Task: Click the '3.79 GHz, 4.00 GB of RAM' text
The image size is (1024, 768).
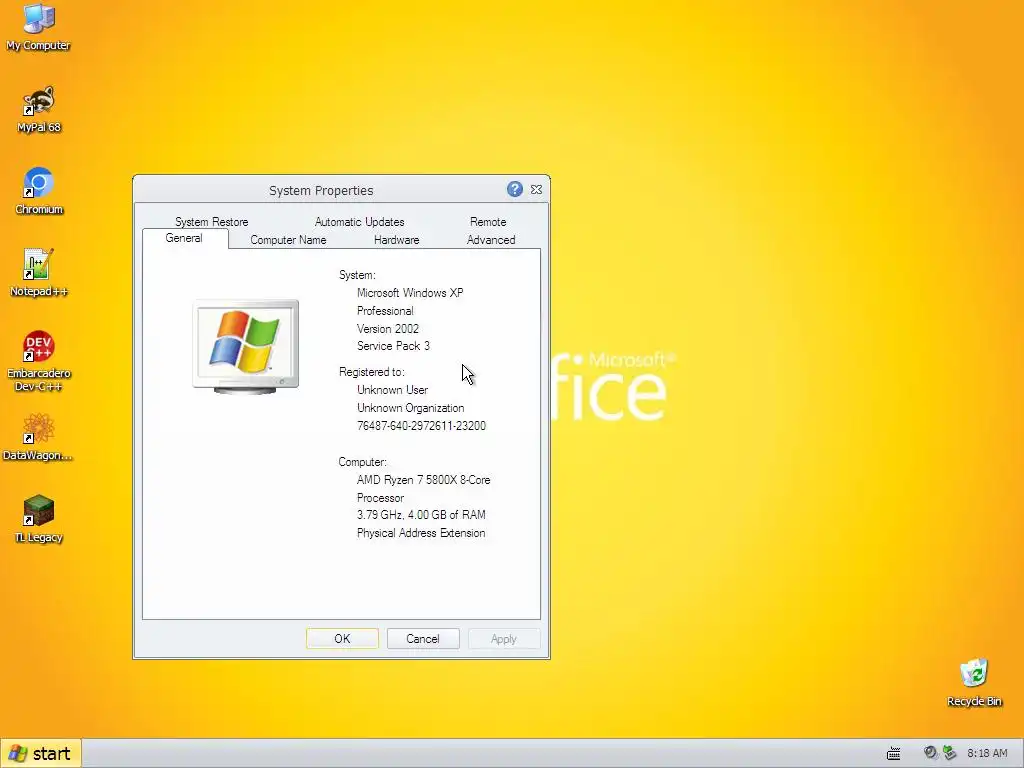Action: point(421,515)
